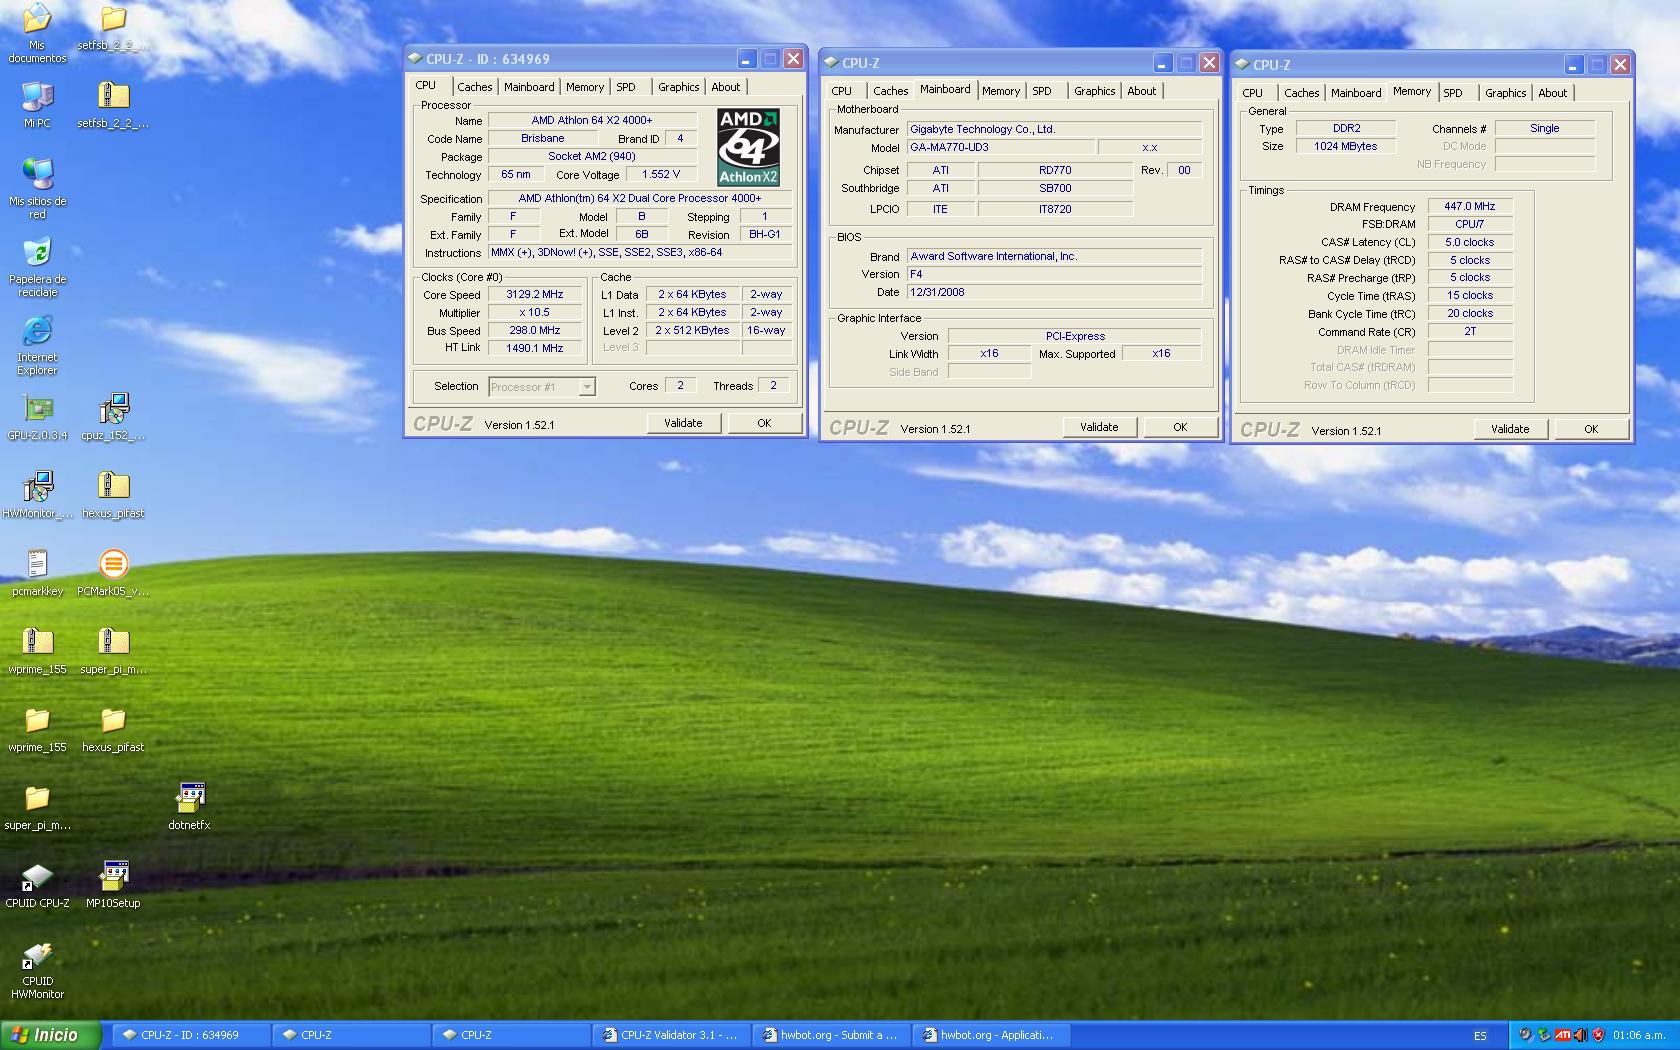Open the wprime_155 zip archive icon
Viewport: 1680px width, 1050px height.
[x=37, y=650]
